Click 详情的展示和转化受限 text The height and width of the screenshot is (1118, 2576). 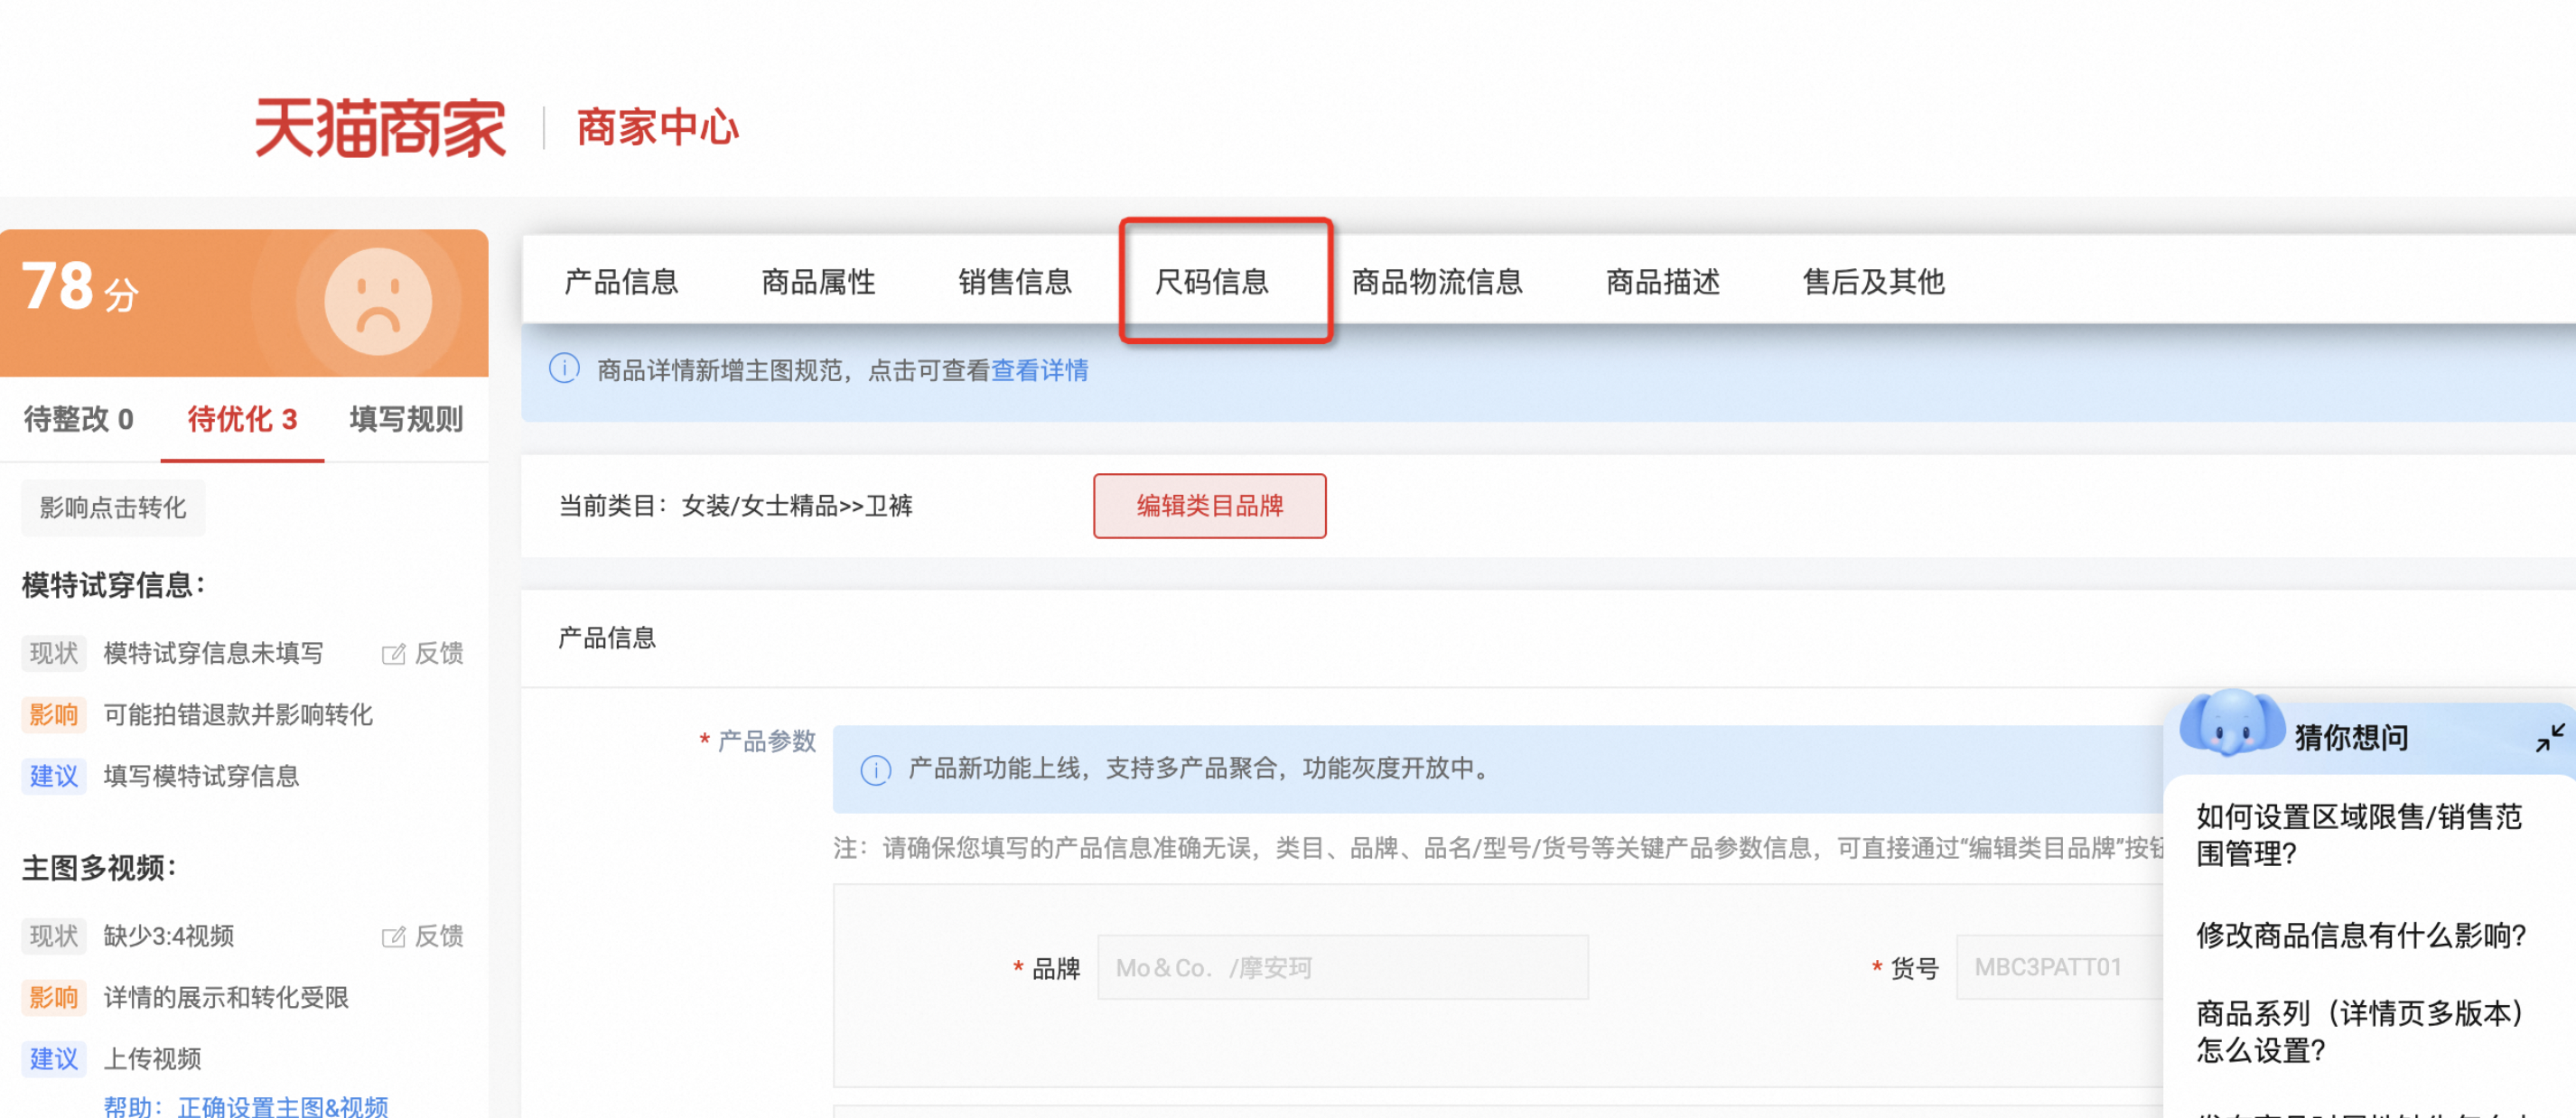point(226,997)
